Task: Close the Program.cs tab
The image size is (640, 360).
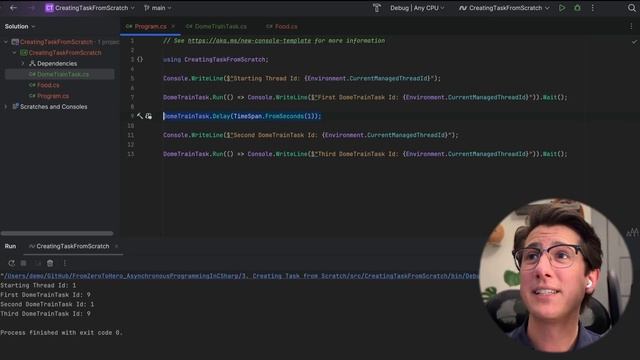Action: (173, 27)
